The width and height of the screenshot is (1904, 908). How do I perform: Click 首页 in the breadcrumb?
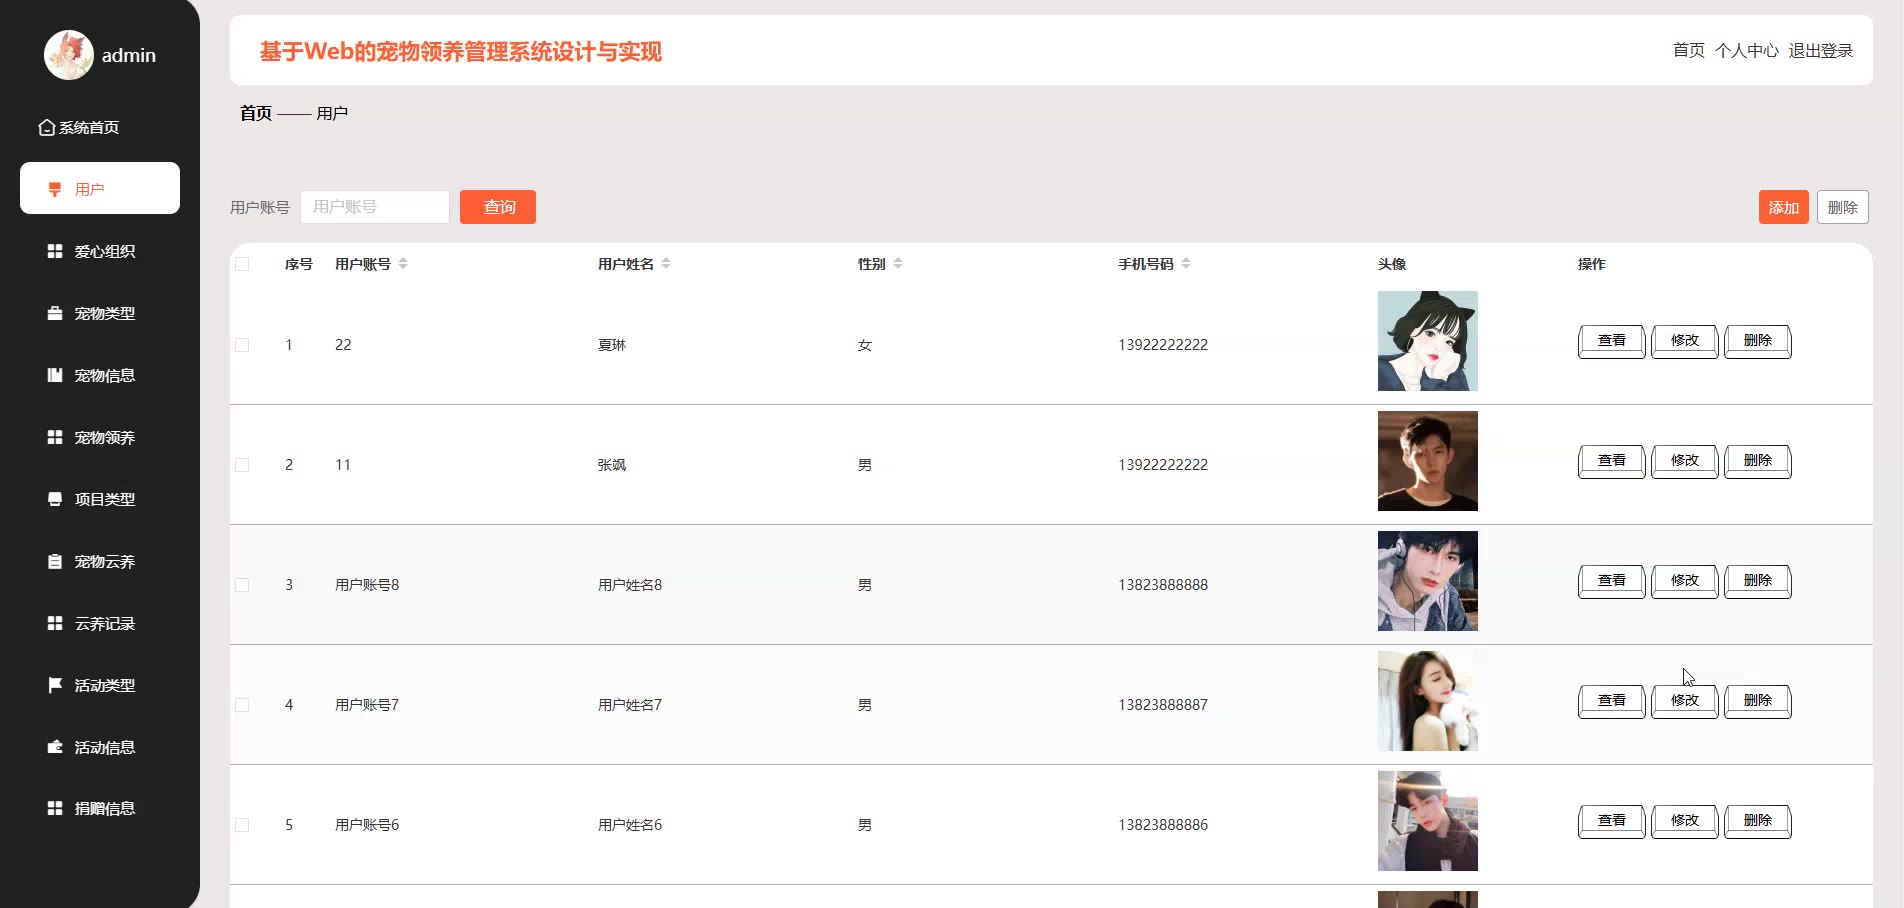click(x=256, y=113)
